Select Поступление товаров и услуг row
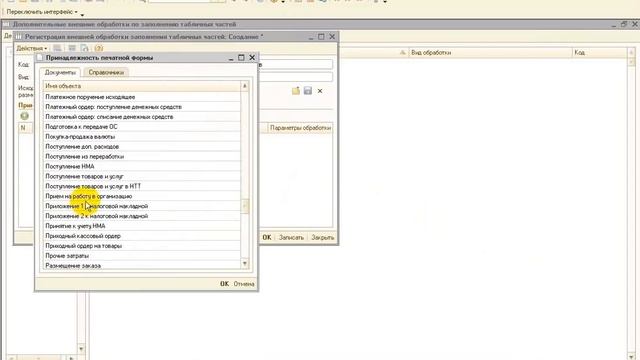The image size is (640, 360). [142, 176]
